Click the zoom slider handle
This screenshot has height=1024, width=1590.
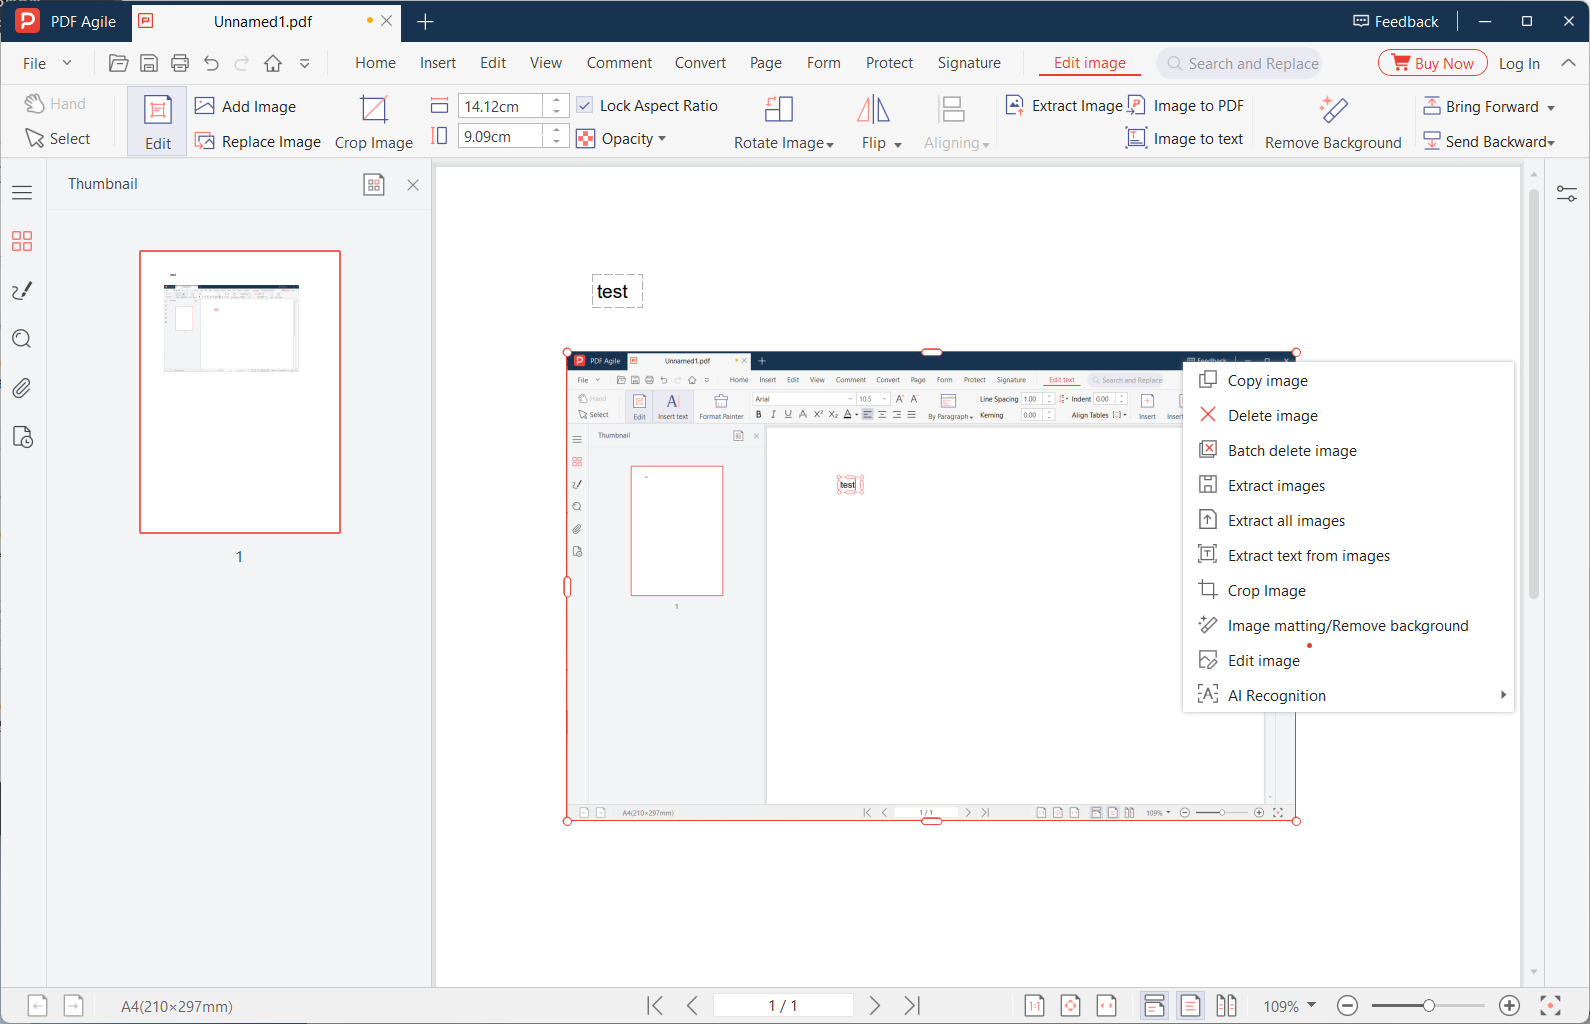[x=1429, y=1005]
